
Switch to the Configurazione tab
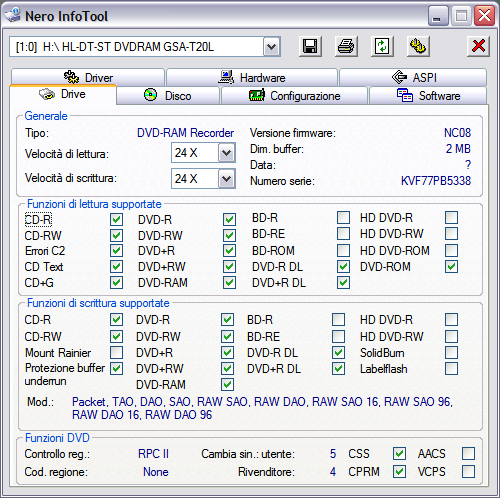(x=295, y=96)
